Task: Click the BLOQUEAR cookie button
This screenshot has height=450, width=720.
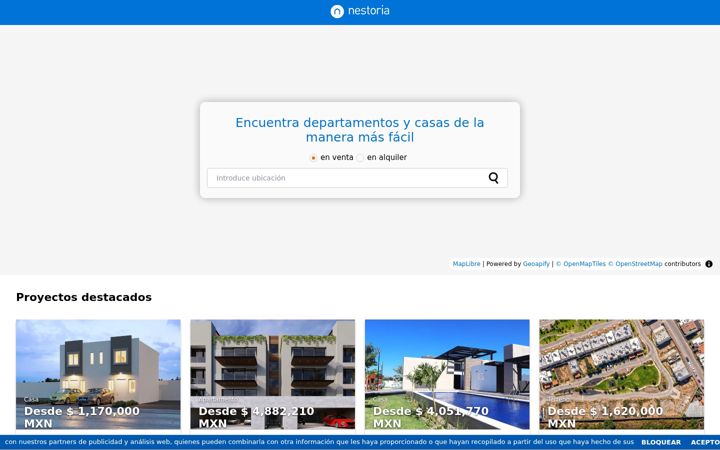Action: pyautogui.click(x=661, y=442)
